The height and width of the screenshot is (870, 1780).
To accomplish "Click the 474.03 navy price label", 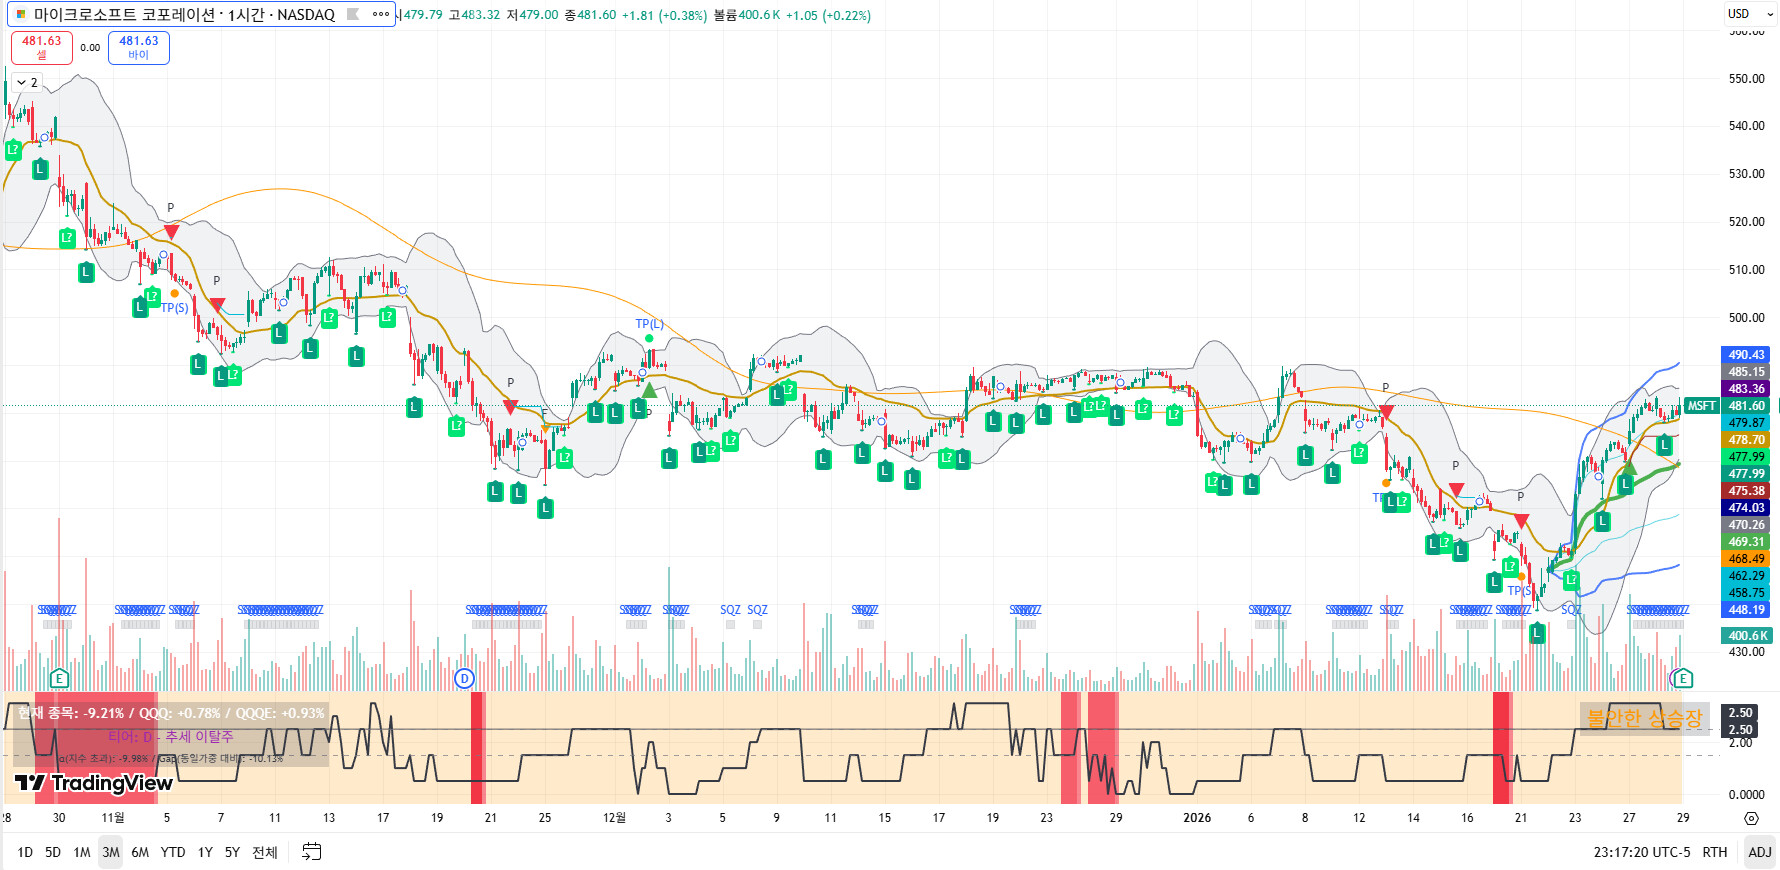I will pyautogui.click(x=1747, y=508).
